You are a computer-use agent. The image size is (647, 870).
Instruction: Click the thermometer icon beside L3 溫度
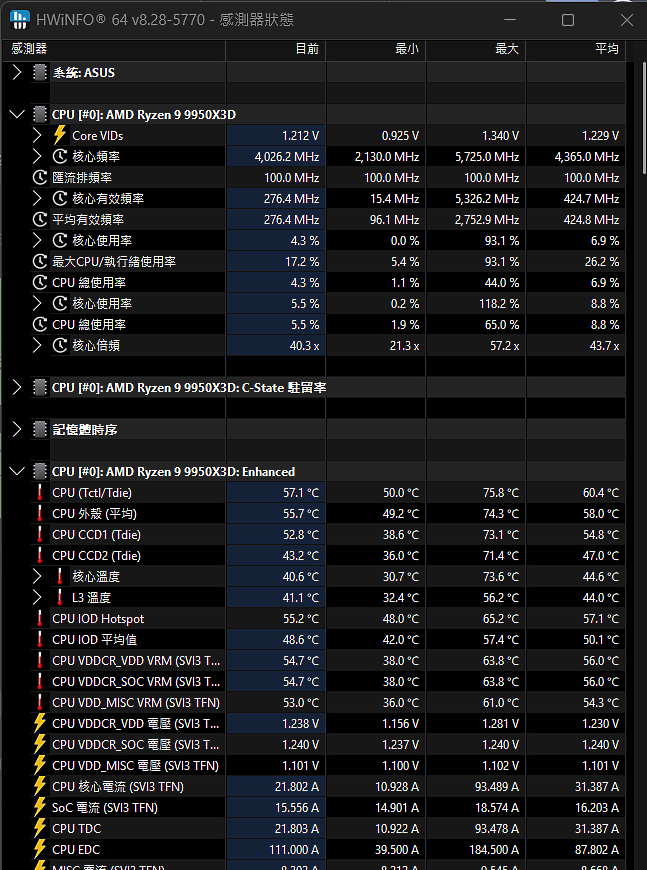[x=59, y=598]
